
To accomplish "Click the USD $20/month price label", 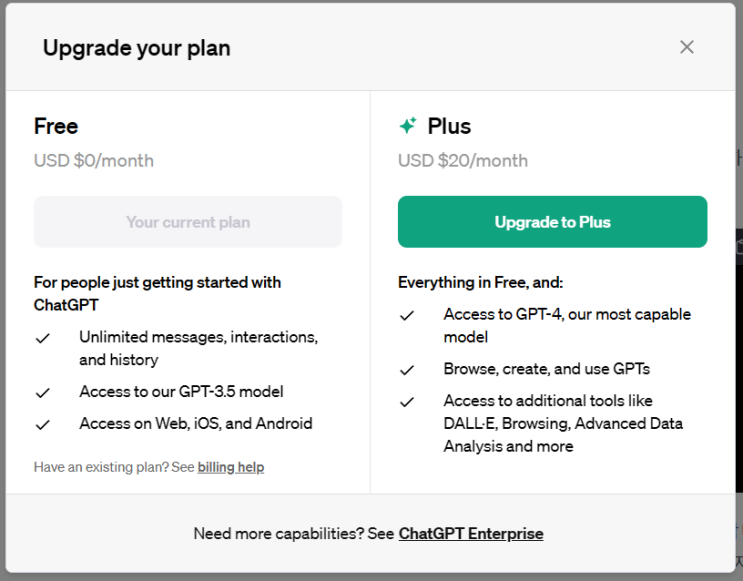I will coord(463,161).
